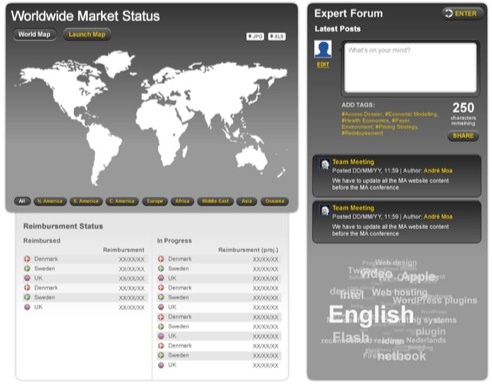Click the first UK flag in Reimbursed list
The height and width of the screenshot is (384, 492).
click(x=27, y=278)
